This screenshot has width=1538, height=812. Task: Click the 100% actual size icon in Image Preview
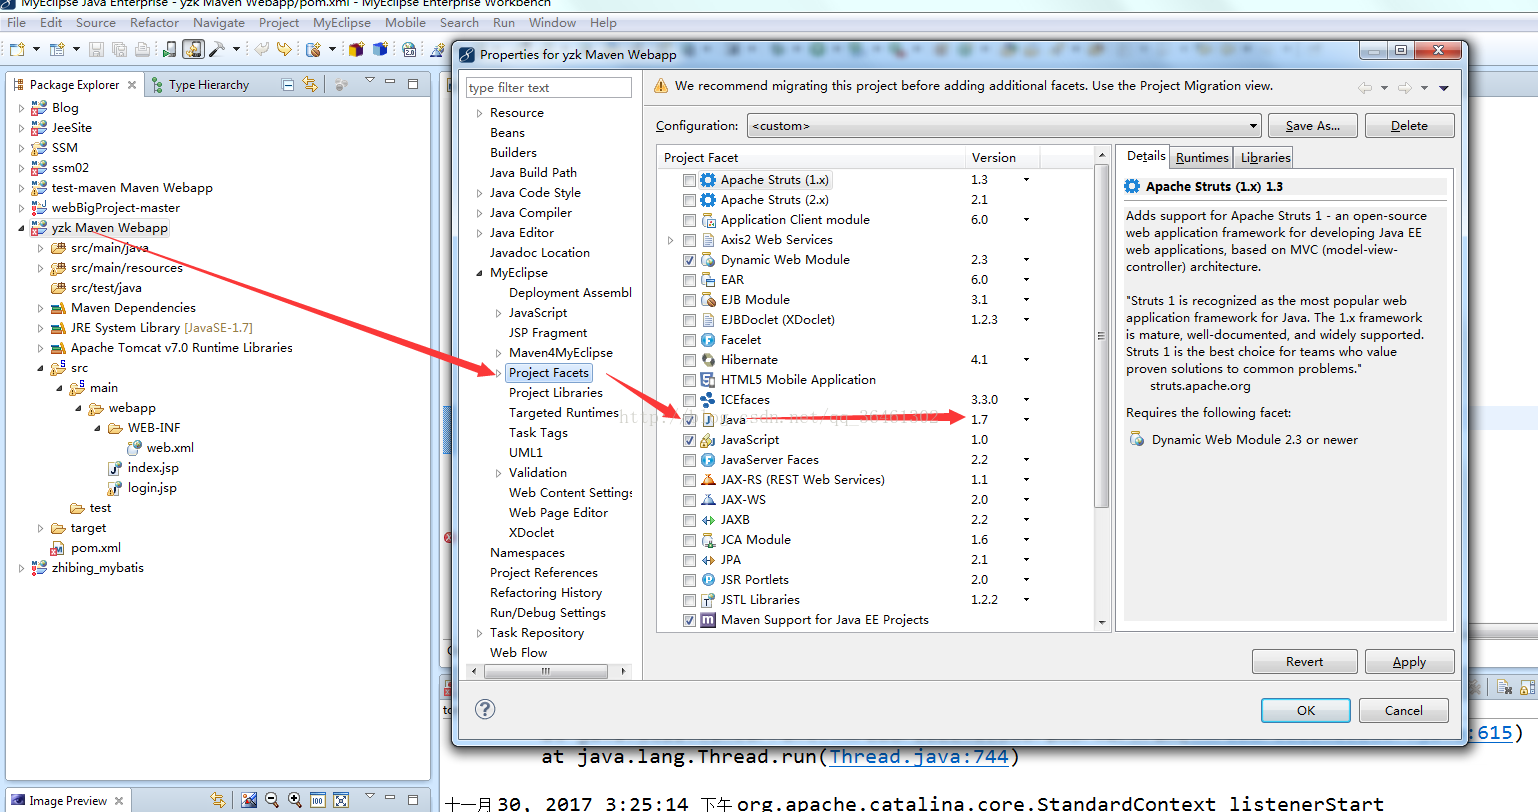pyautogui.click(x=318, y=800)
